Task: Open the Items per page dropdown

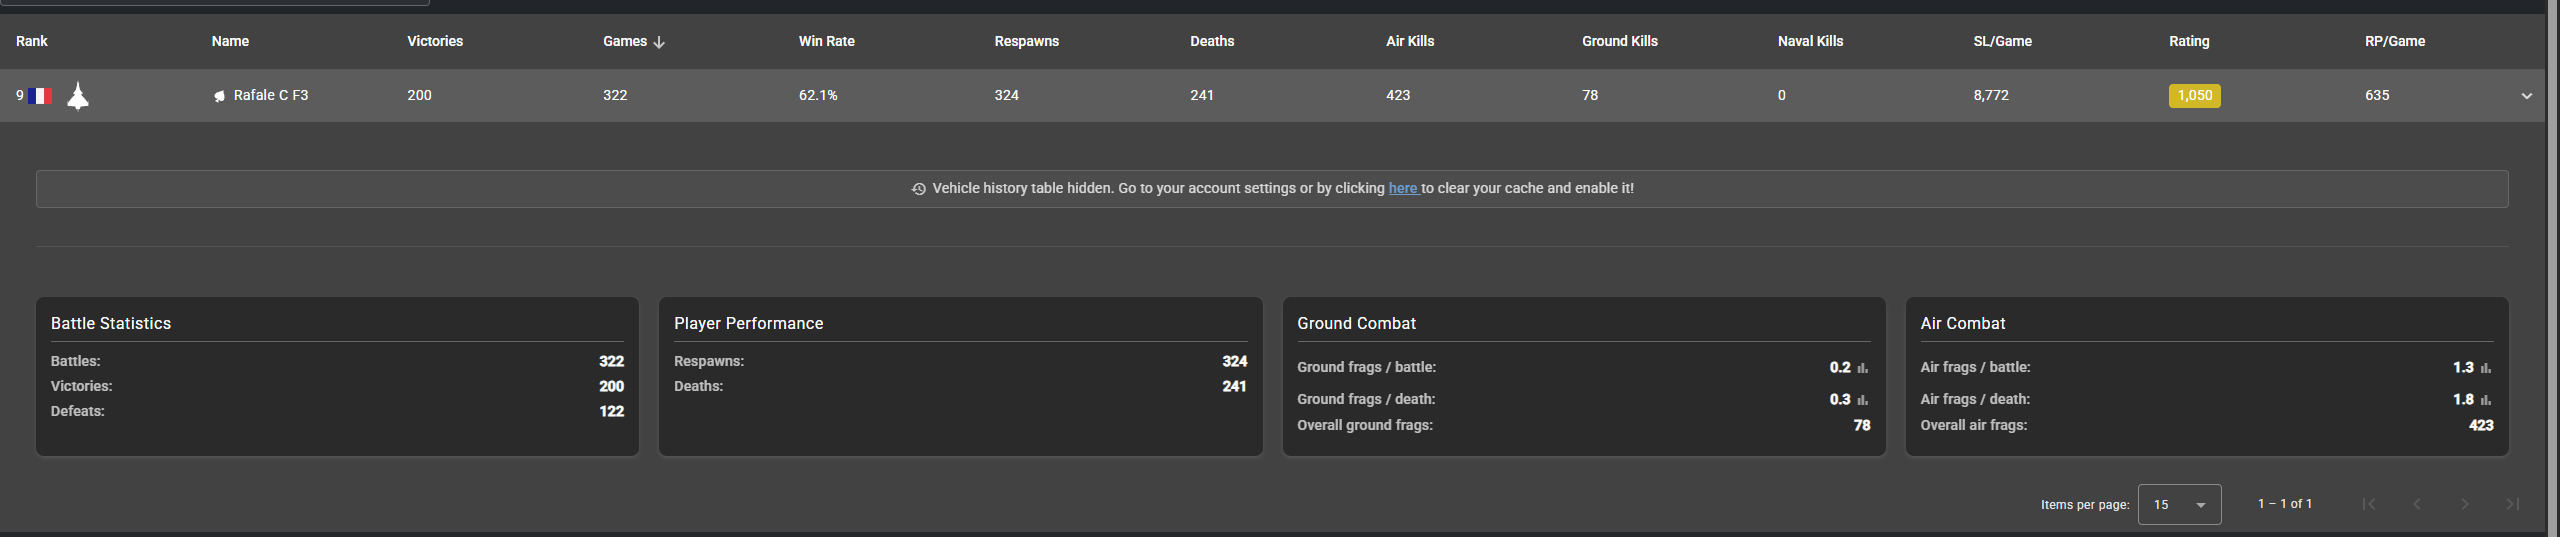Action: [2179, 505]
